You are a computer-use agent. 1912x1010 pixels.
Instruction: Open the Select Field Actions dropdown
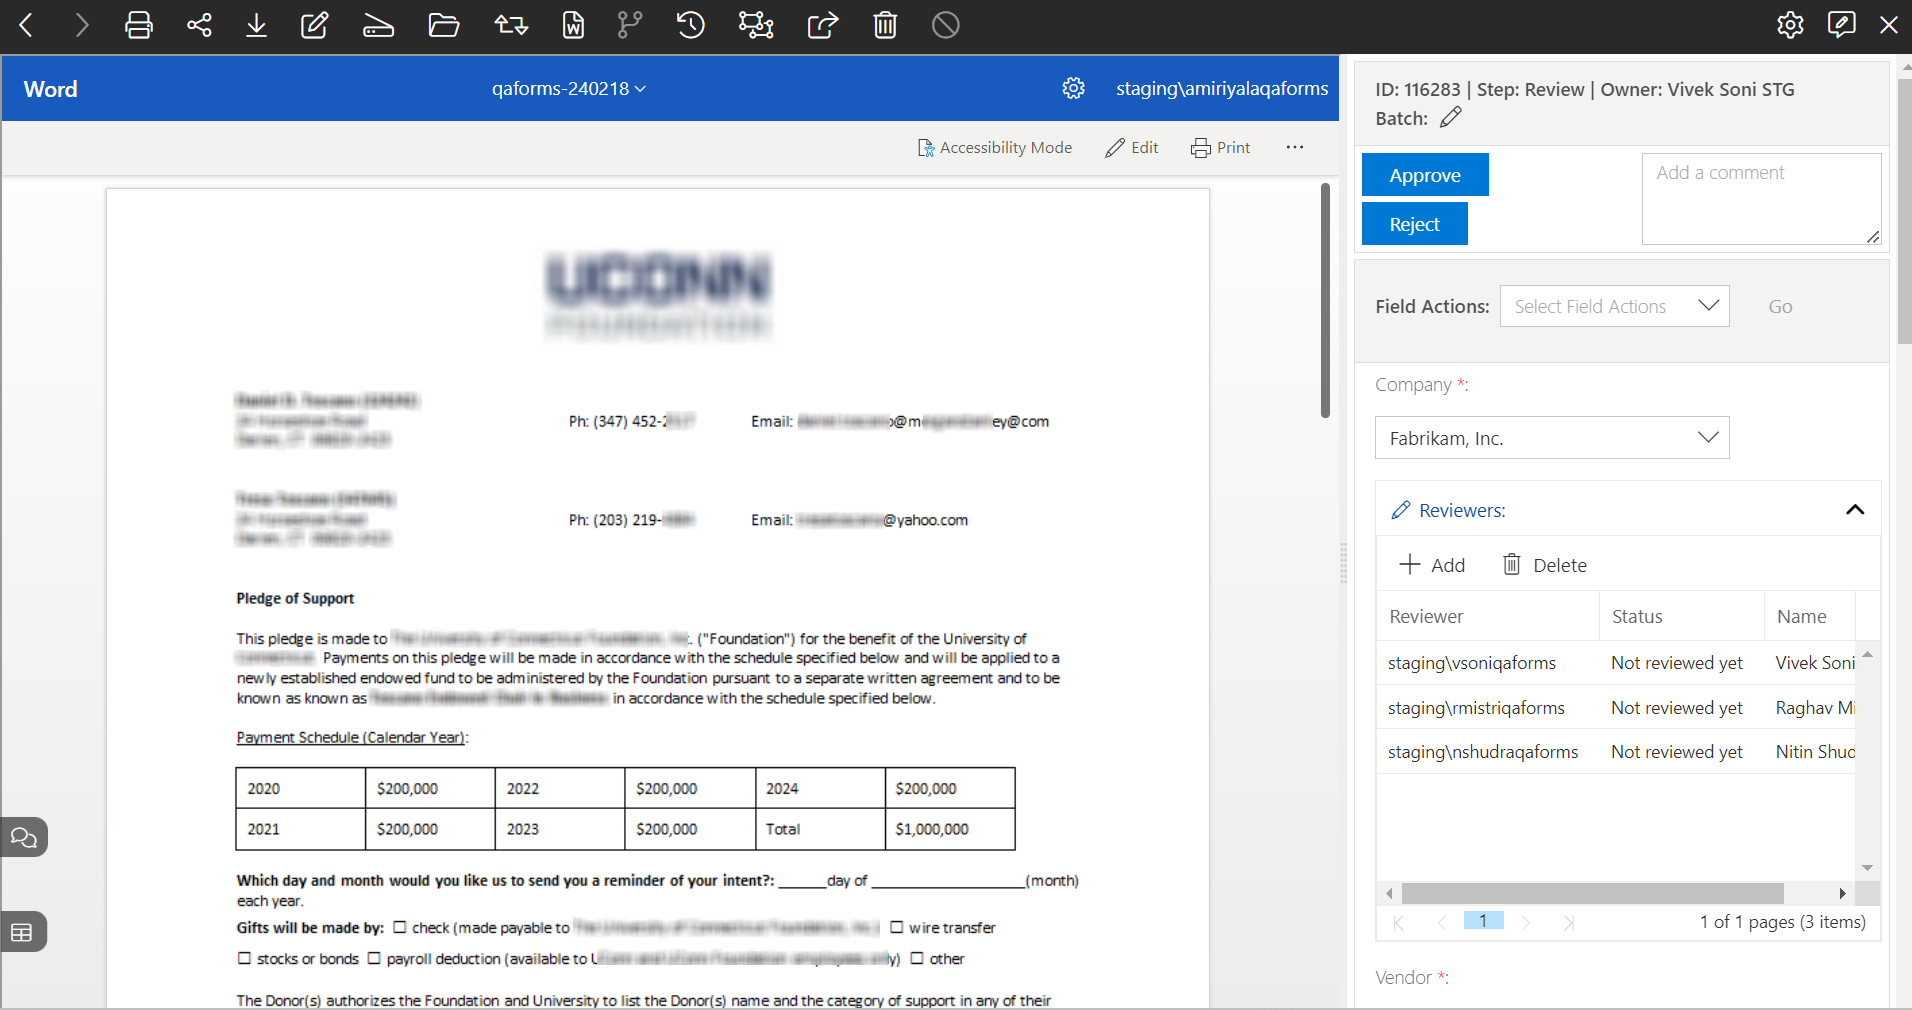(x=1614, y=306)
